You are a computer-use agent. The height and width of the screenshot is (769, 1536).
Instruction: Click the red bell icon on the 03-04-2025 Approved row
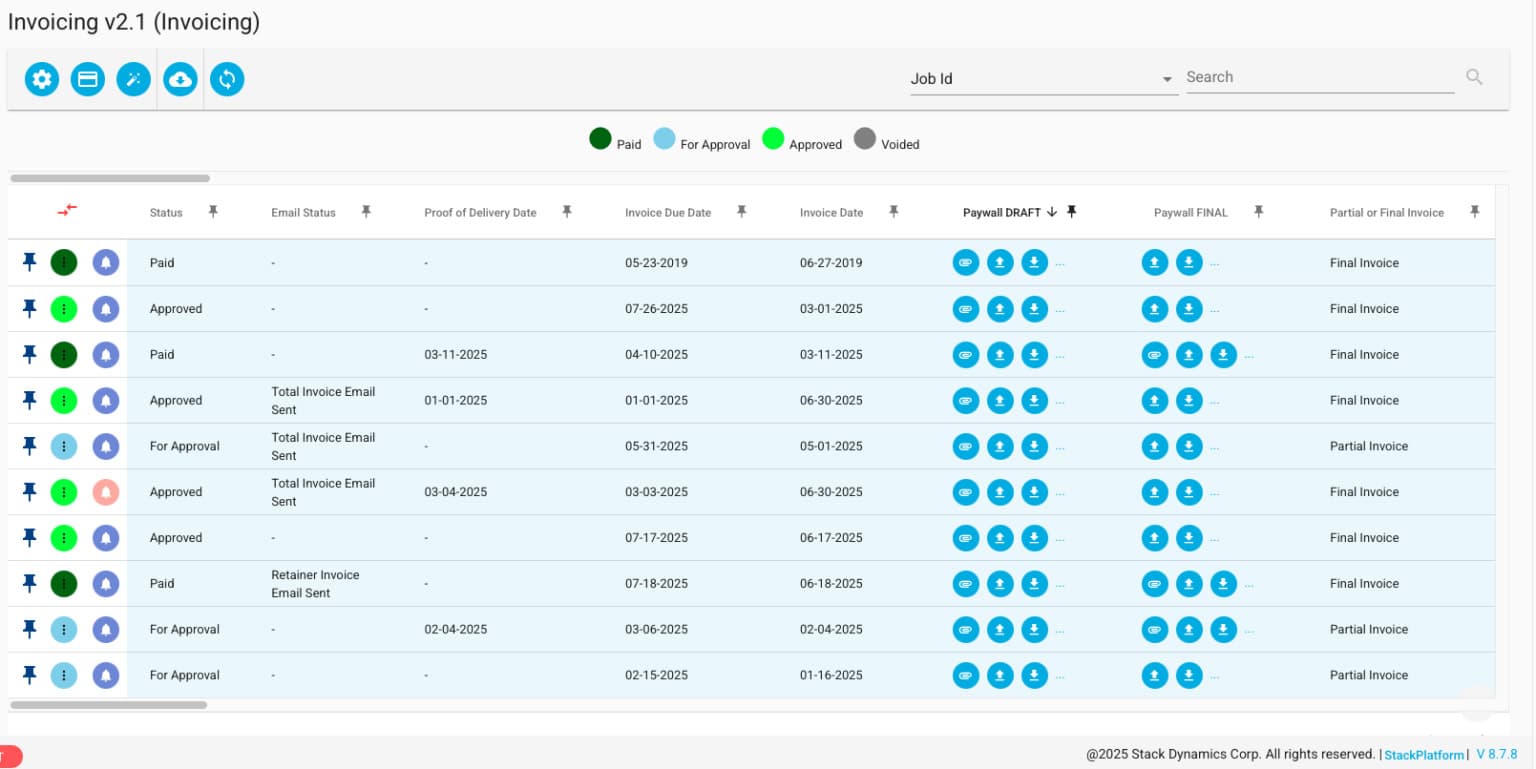click(105, 492)
